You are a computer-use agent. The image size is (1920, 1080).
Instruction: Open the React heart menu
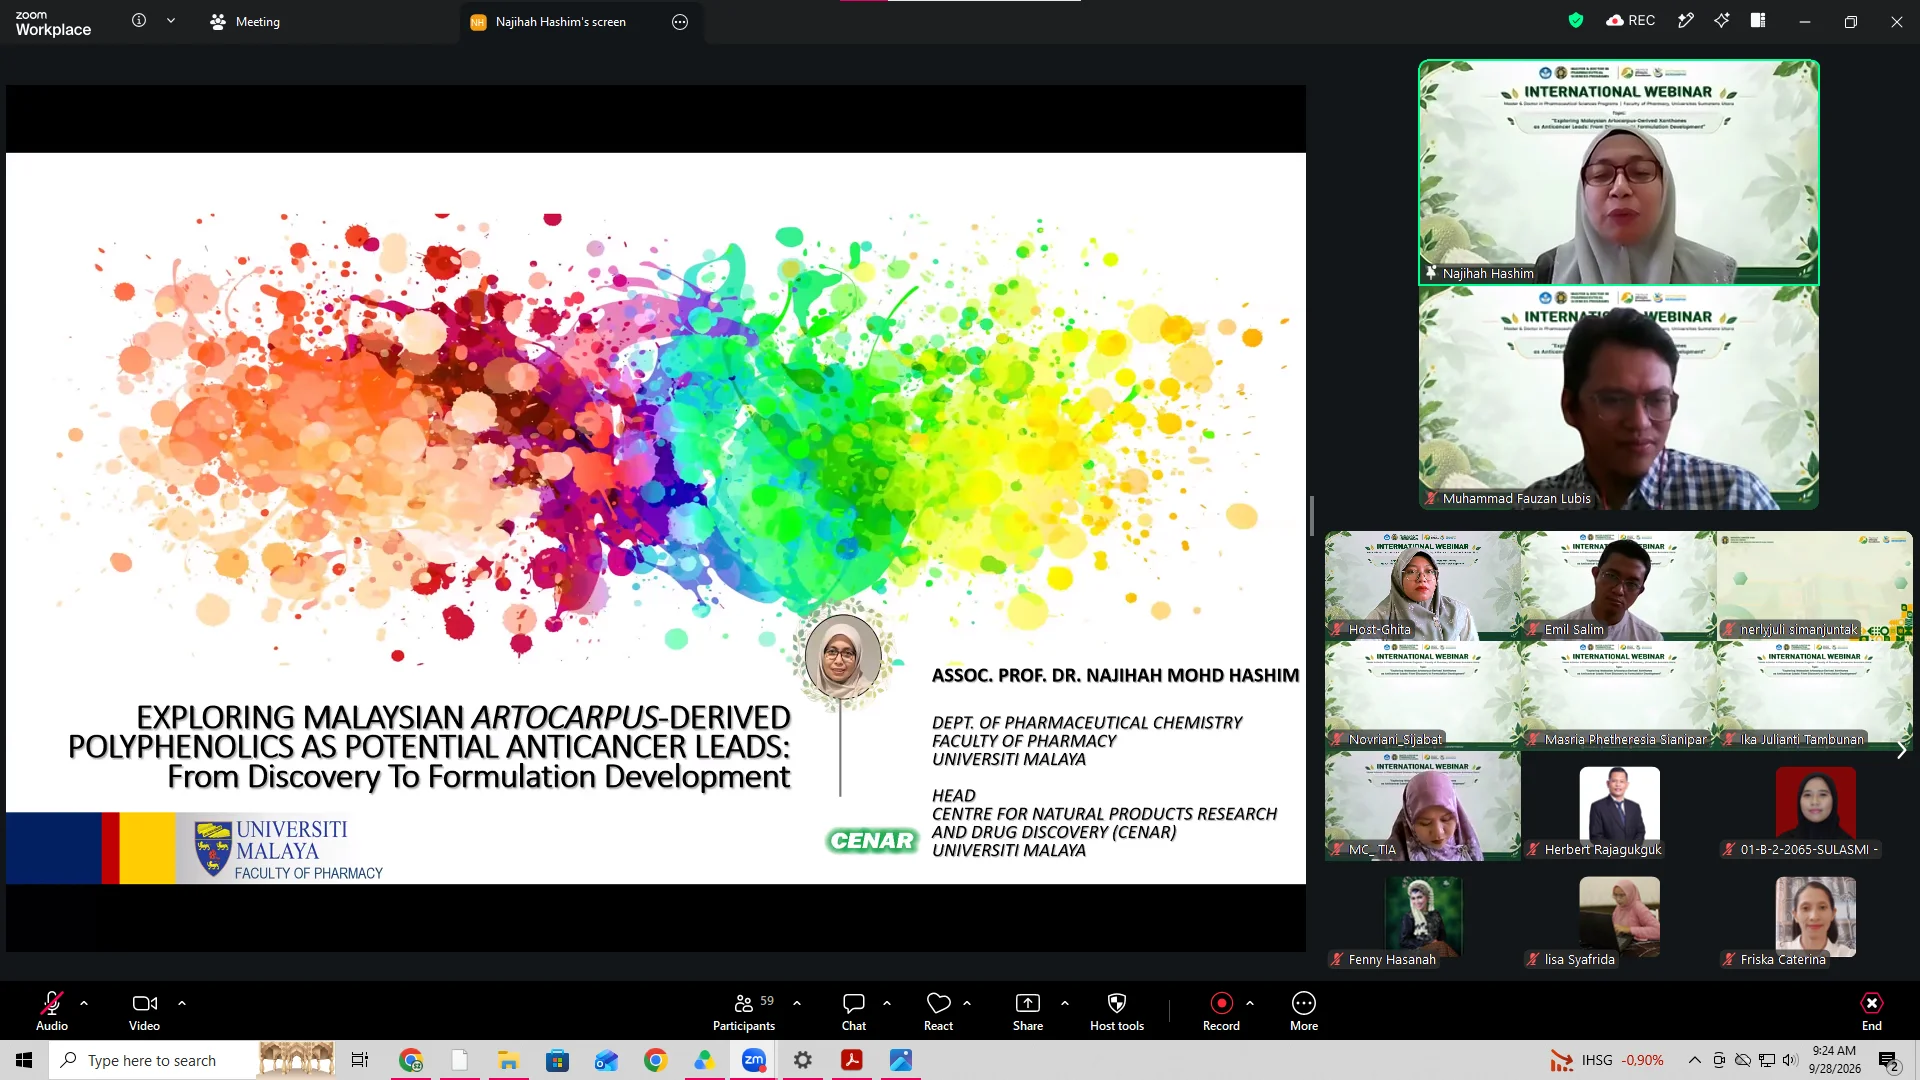[938, 1010]
